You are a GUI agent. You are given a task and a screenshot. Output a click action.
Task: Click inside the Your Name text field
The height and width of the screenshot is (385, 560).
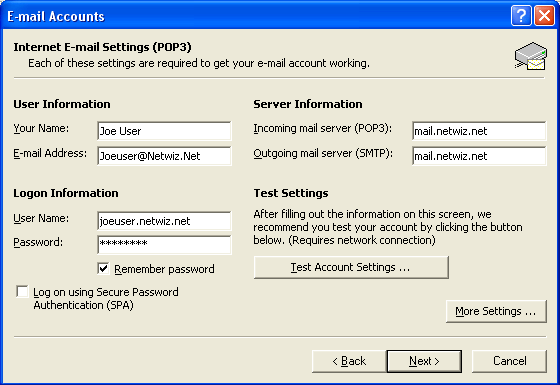pyautogui.click(x=164, y=131)
